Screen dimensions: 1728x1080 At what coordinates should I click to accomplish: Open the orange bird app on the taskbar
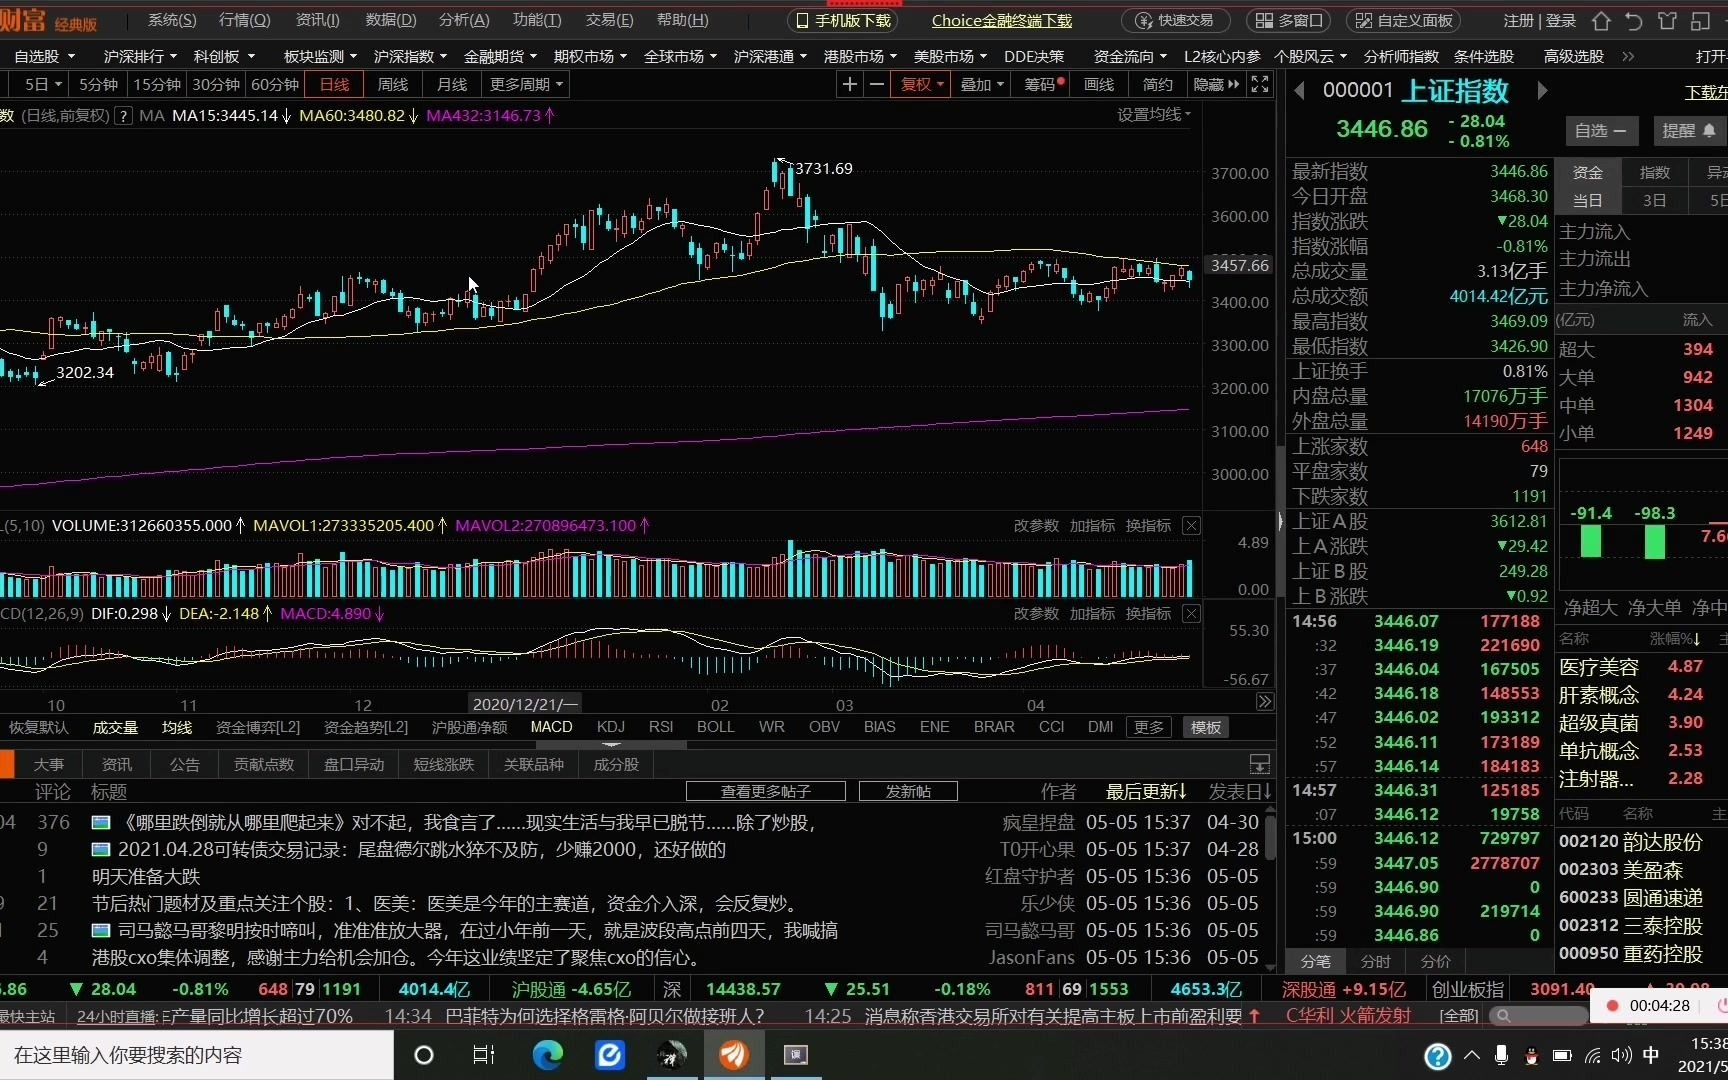coord(734,1055)
